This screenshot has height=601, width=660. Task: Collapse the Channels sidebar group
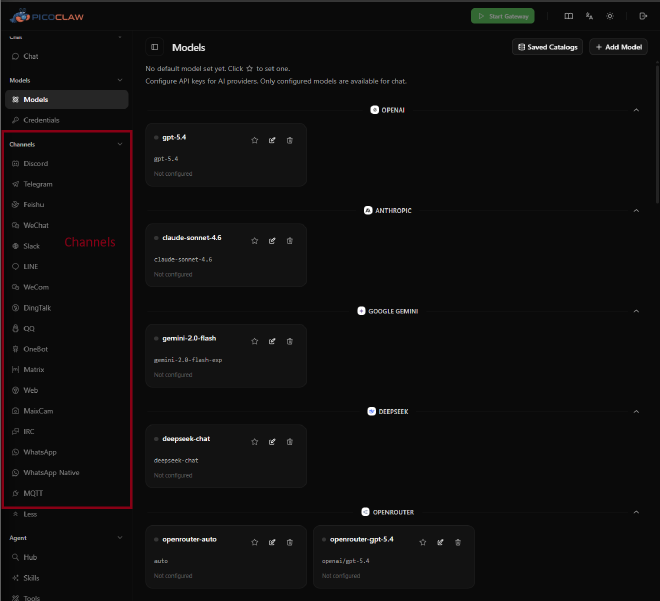[120, 144]
